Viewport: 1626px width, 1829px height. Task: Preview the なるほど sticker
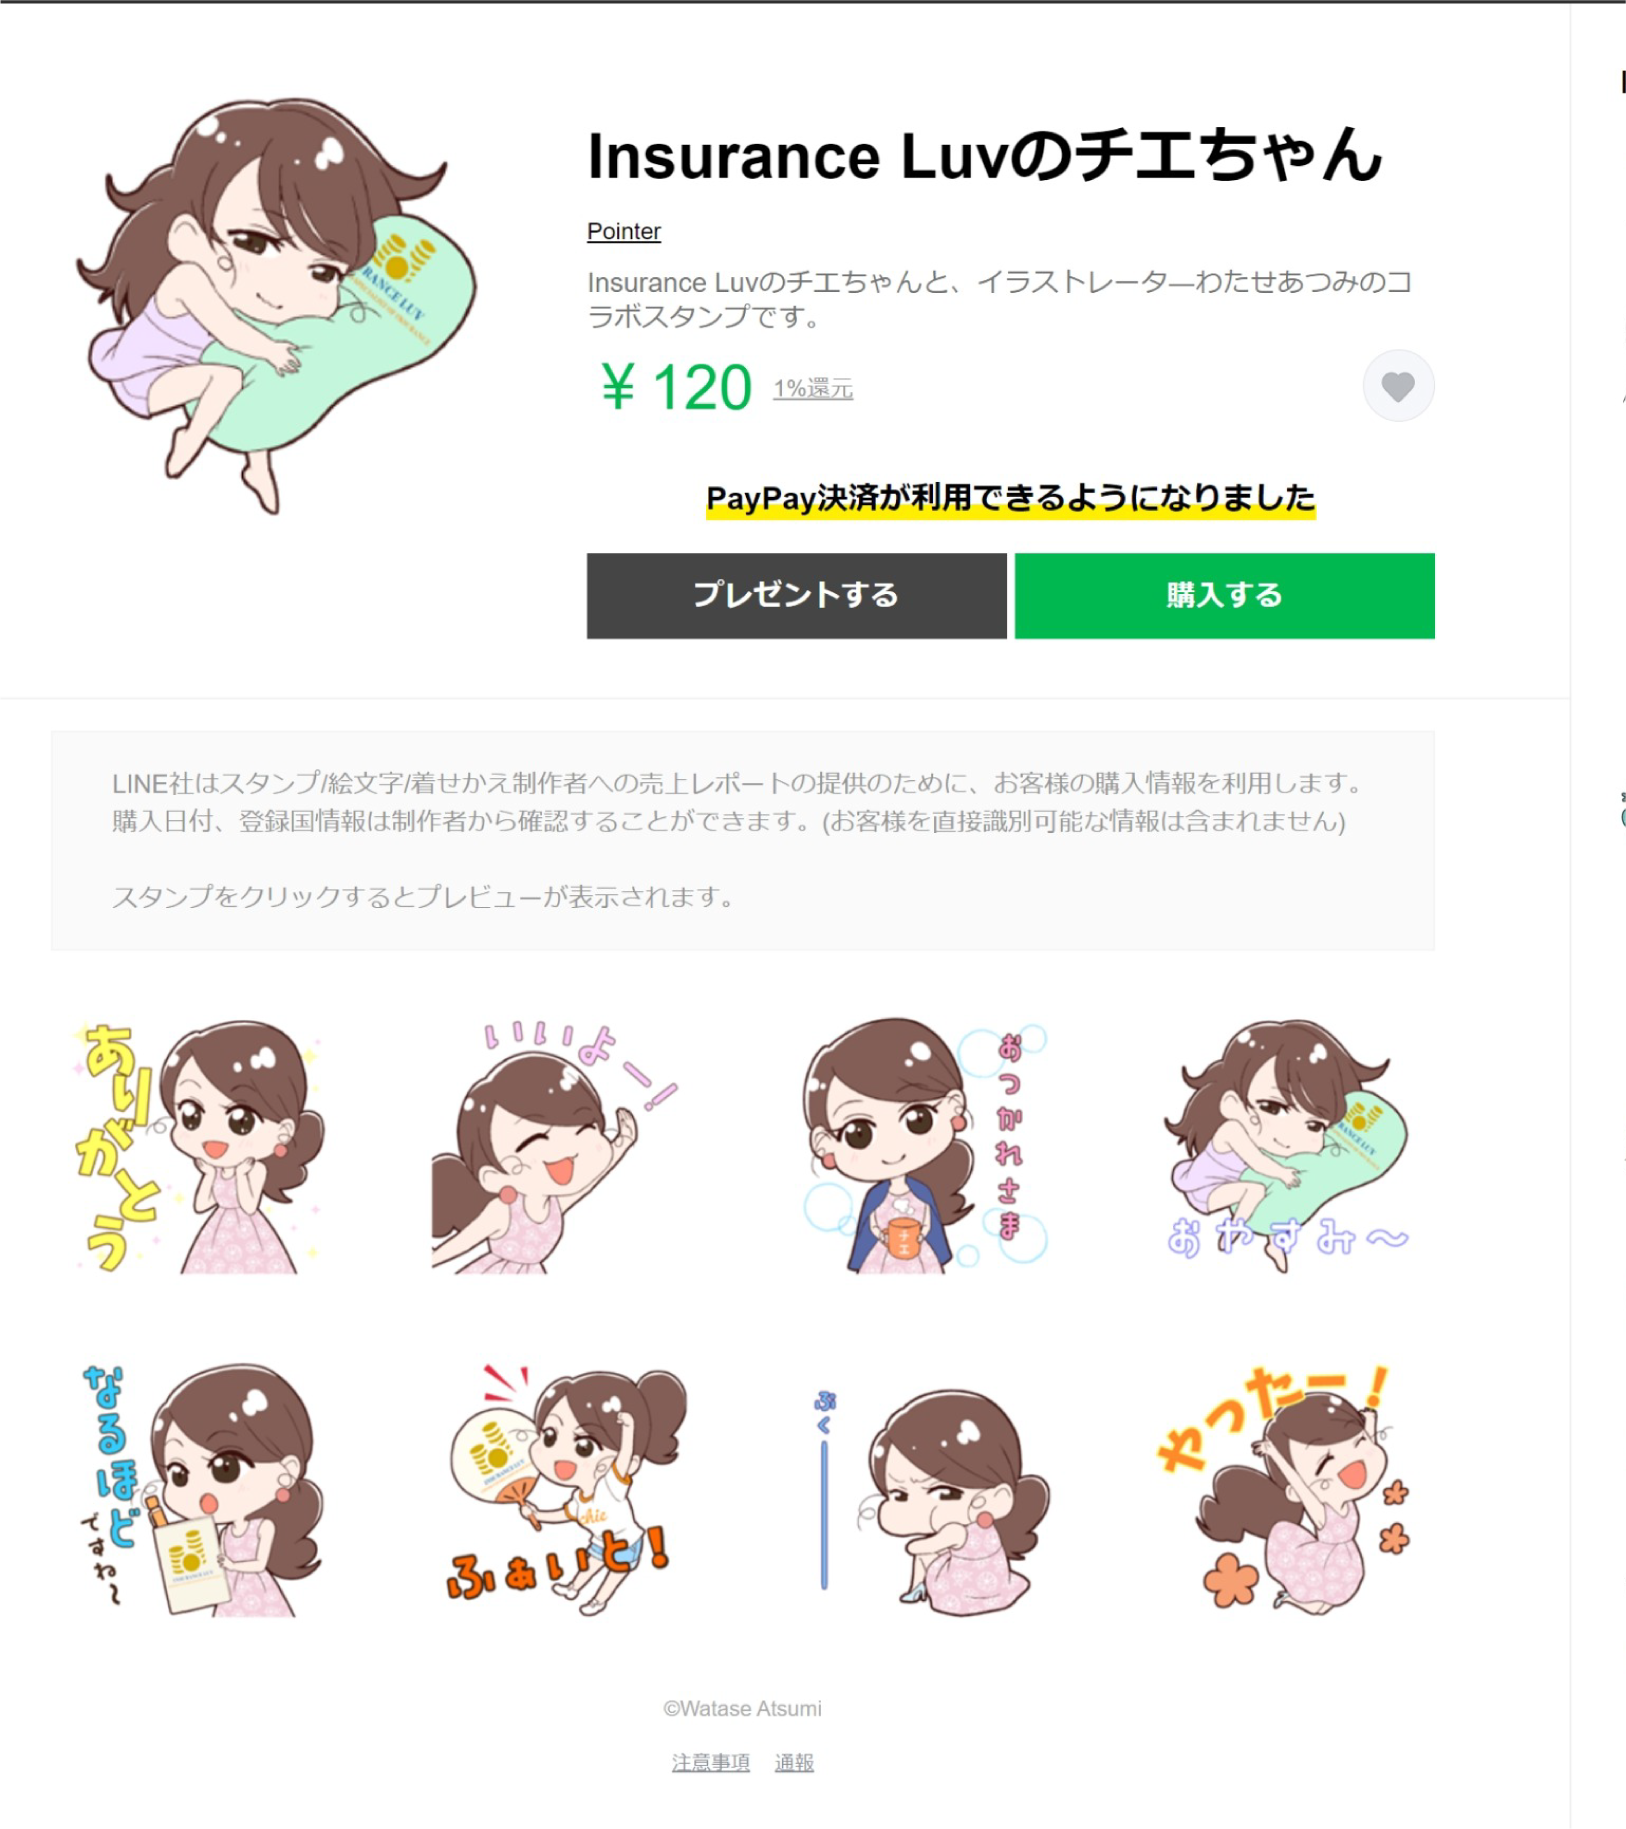pyautogui.click(x=200, y=1490)
